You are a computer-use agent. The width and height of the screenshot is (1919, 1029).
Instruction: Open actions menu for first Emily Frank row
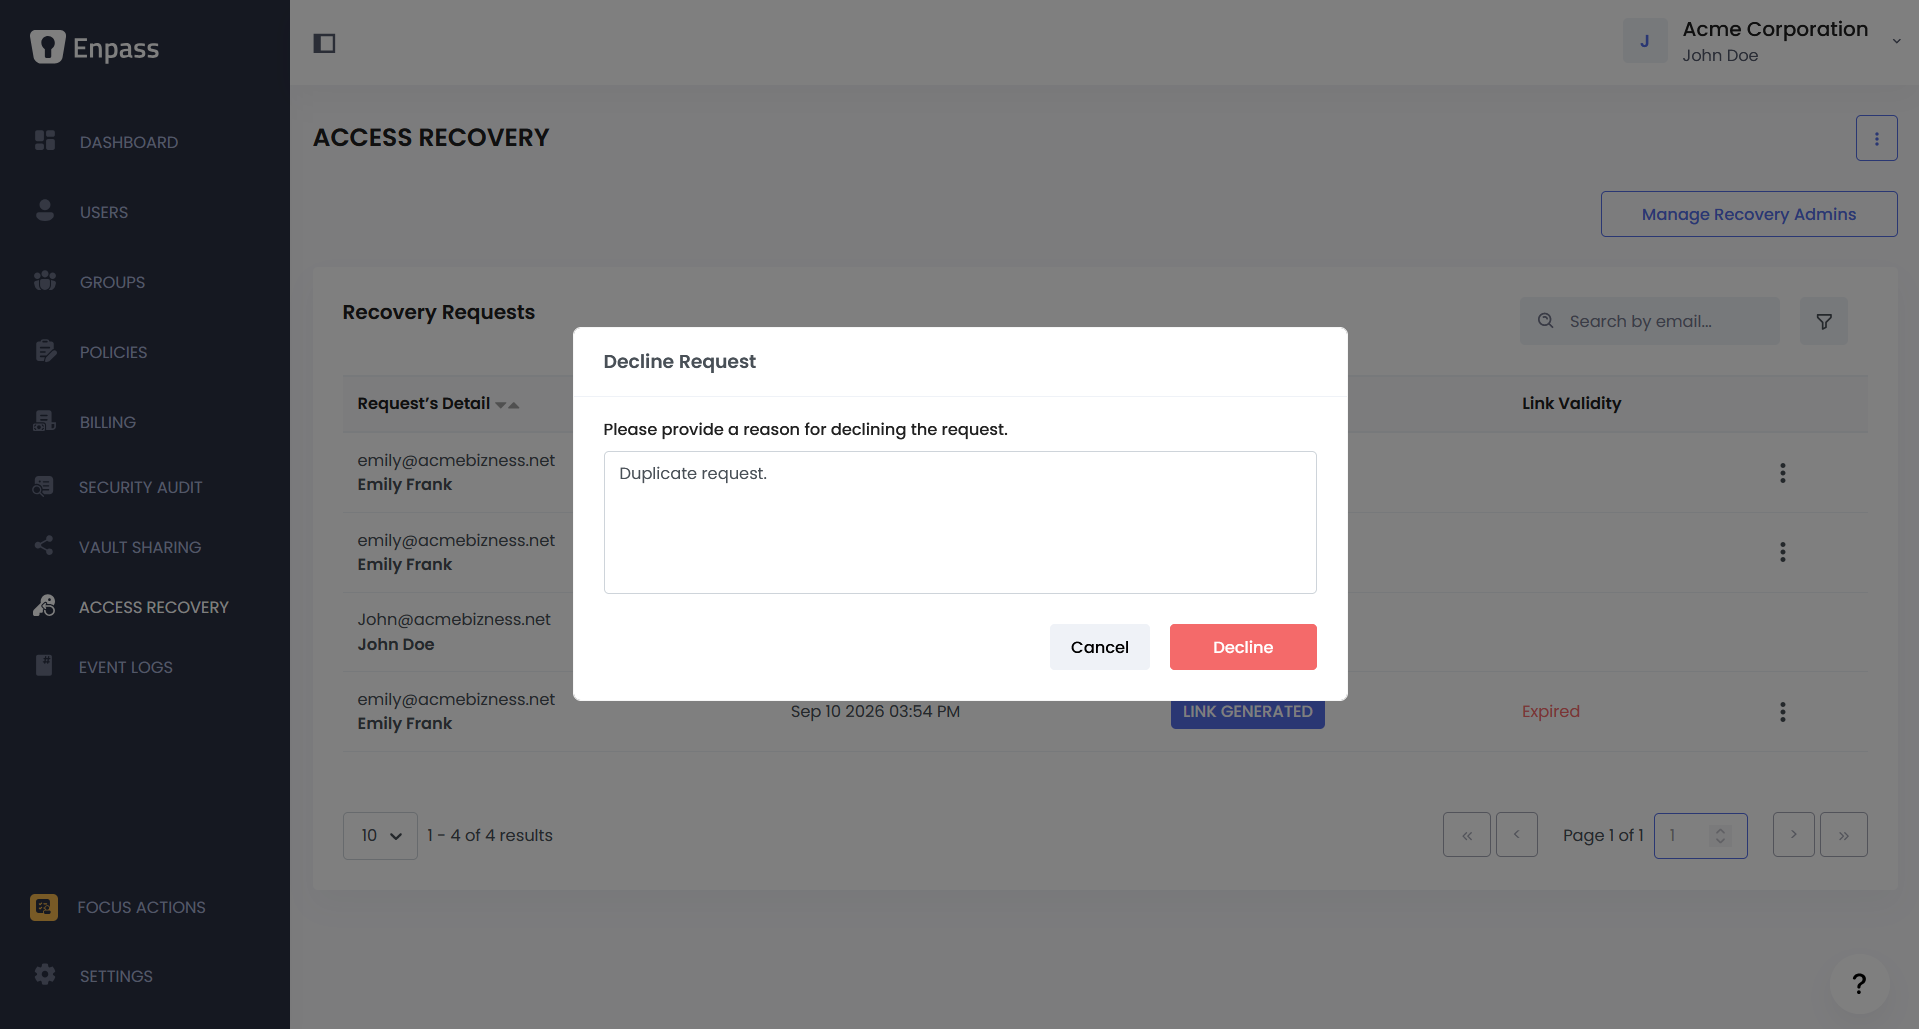click(1782, 473)
